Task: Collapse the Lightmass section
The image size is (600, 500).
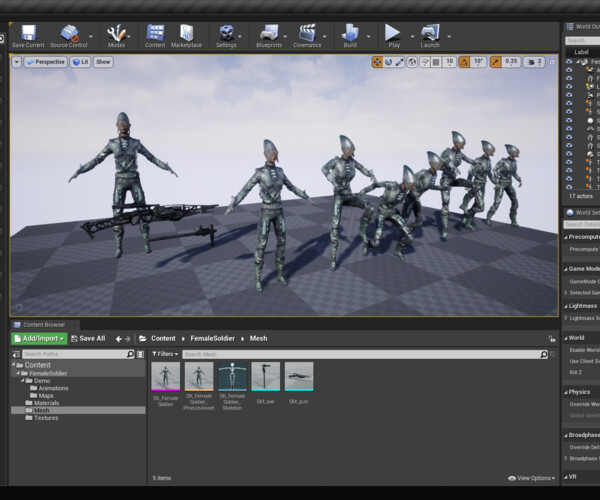Action: pos(566,306)
